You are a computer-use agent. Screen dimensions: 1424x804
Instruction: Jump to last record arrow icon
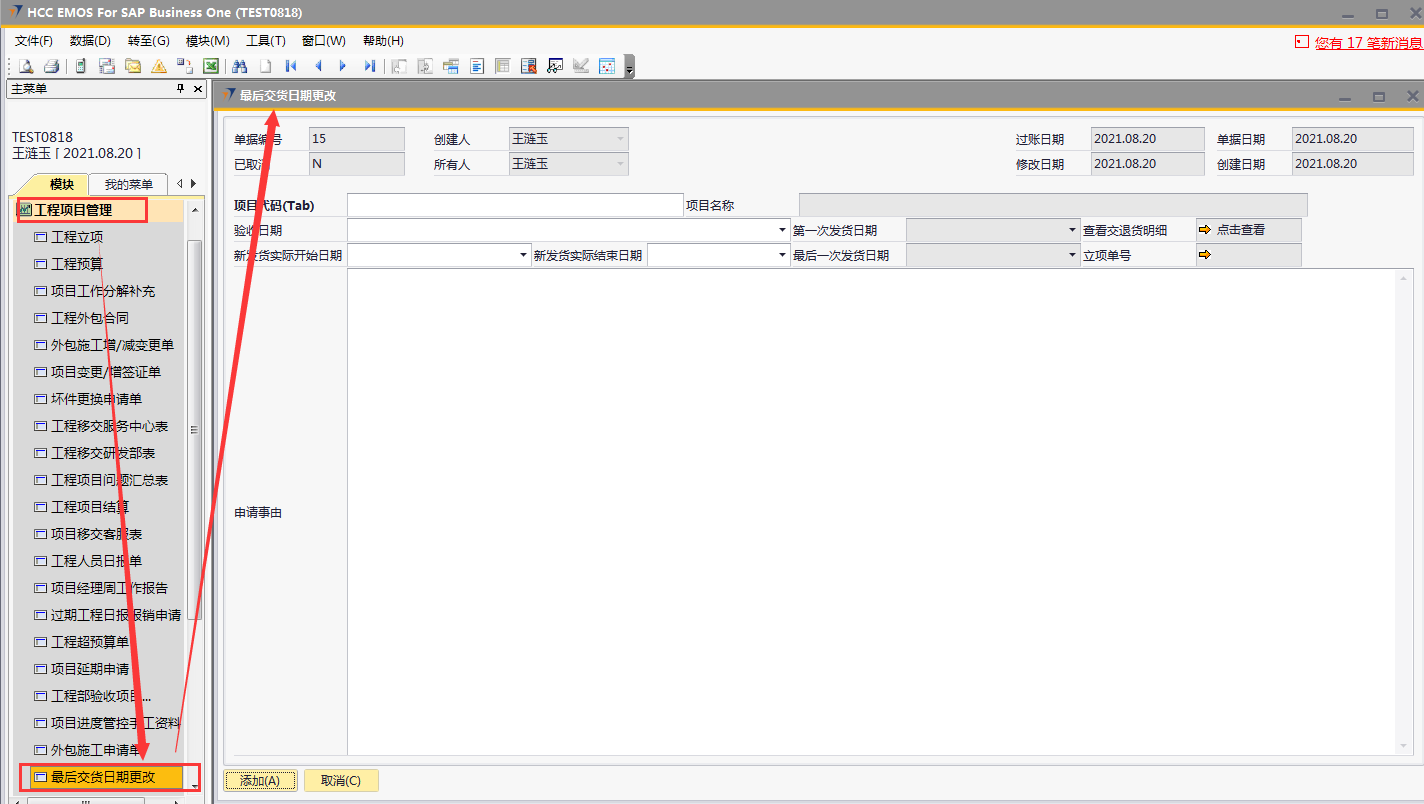tap(369, 66)
